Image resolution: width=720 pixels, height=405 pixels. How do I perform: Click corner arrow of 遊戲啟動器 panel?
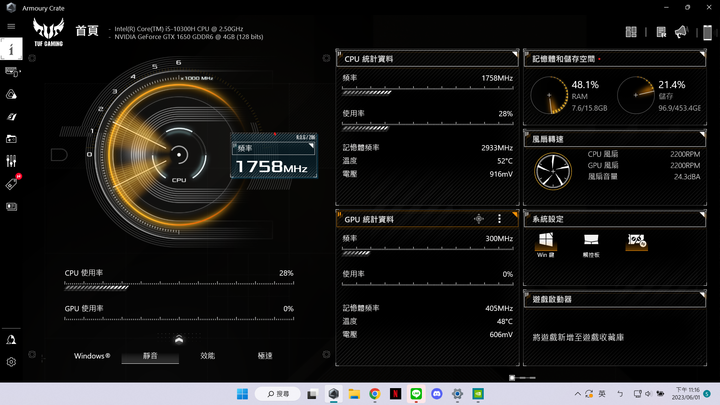[x=702, y=294]
